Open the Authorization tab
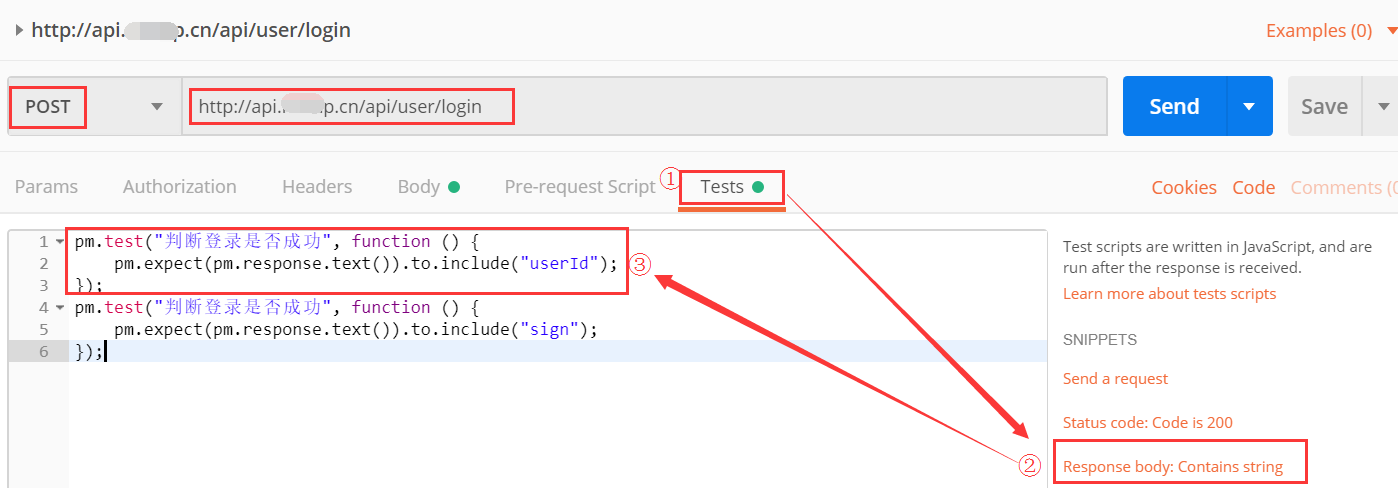This screenshot has width=1398, height=488. click(180, 187)
